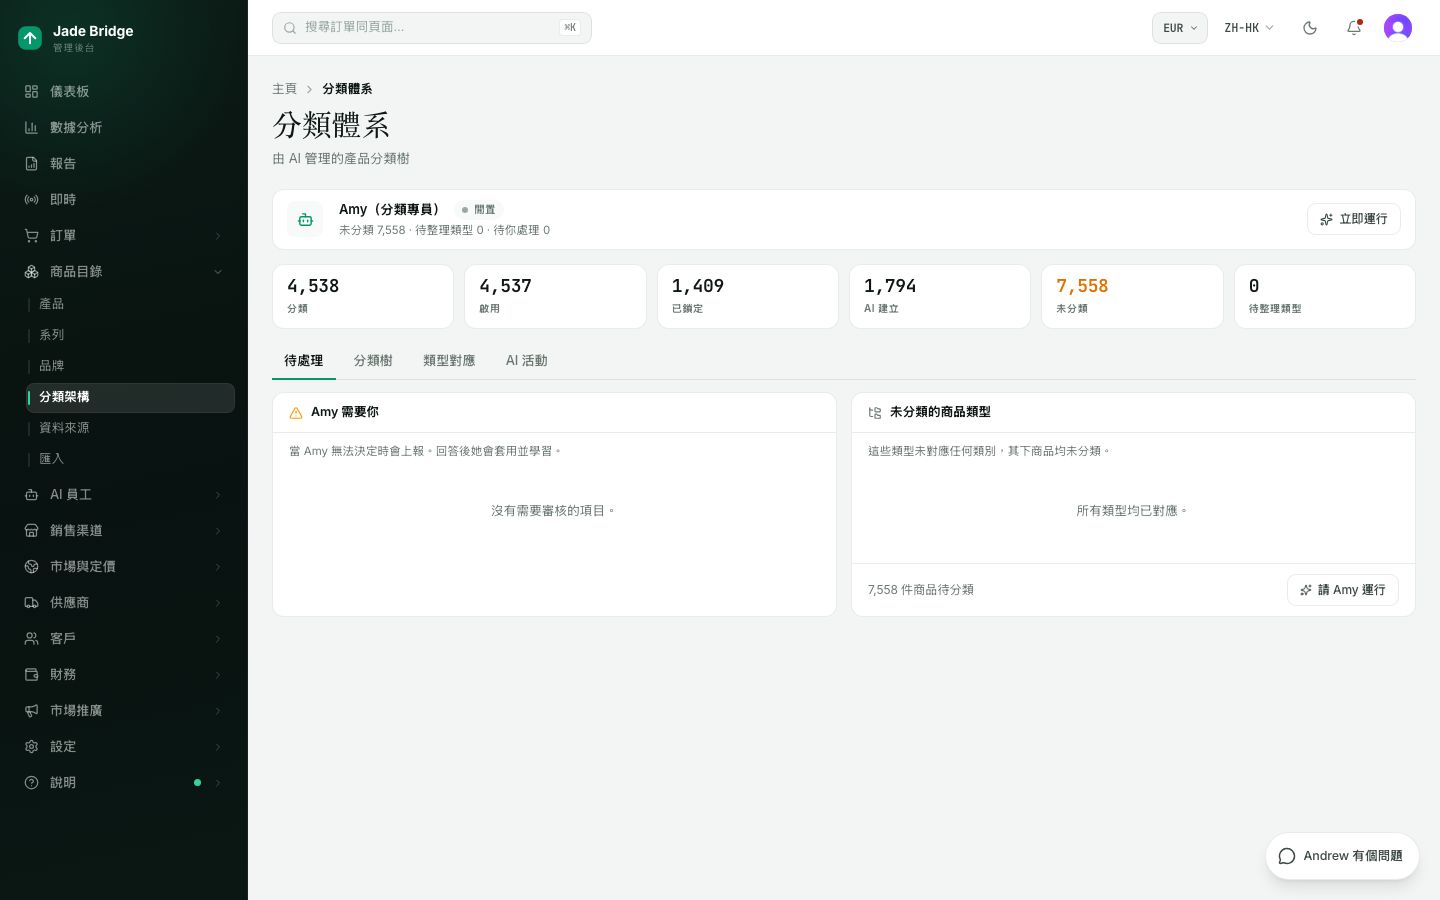Collapse the 商品目錄 sidebar section
This screenshot has width=1440, height=900.
click(x=124, y=271)
